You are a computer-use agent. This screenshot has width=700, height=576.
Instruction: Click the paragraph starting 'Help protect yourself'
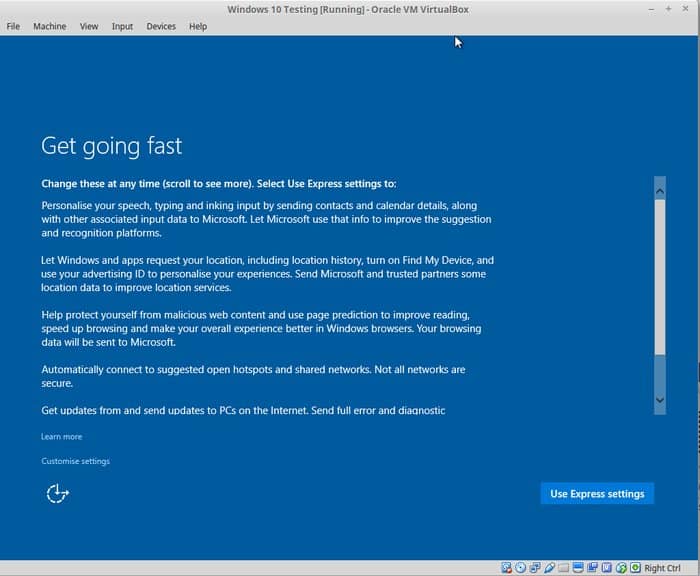tap(261, 329)
